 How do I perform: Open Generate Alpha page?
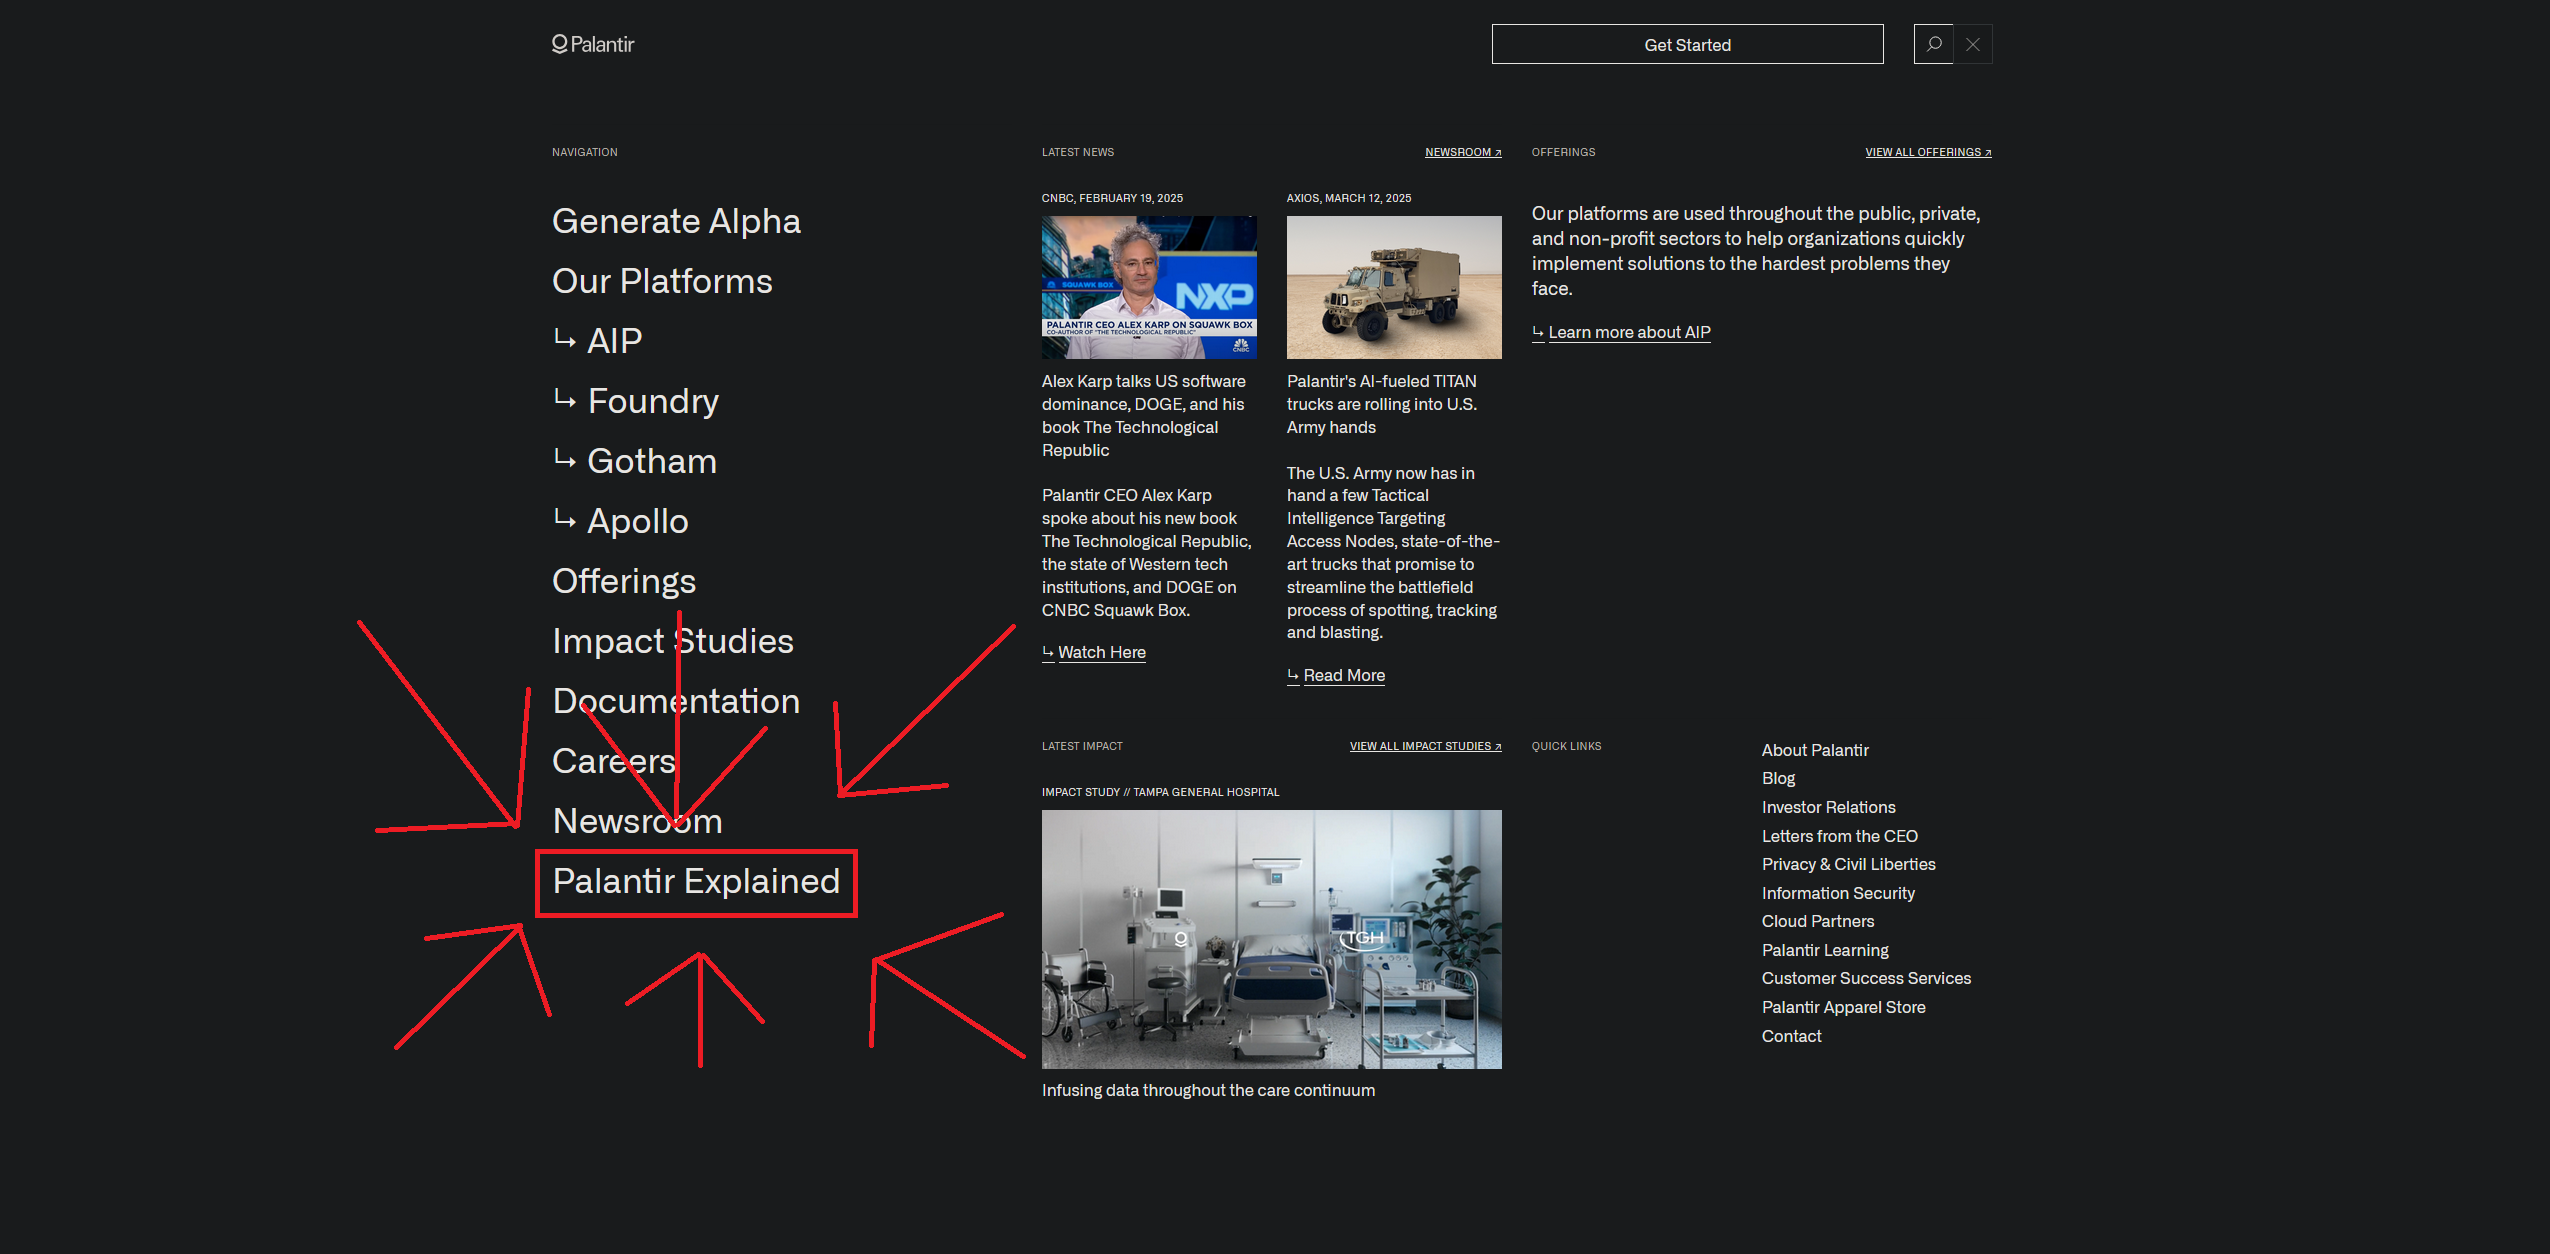(676, 221)
